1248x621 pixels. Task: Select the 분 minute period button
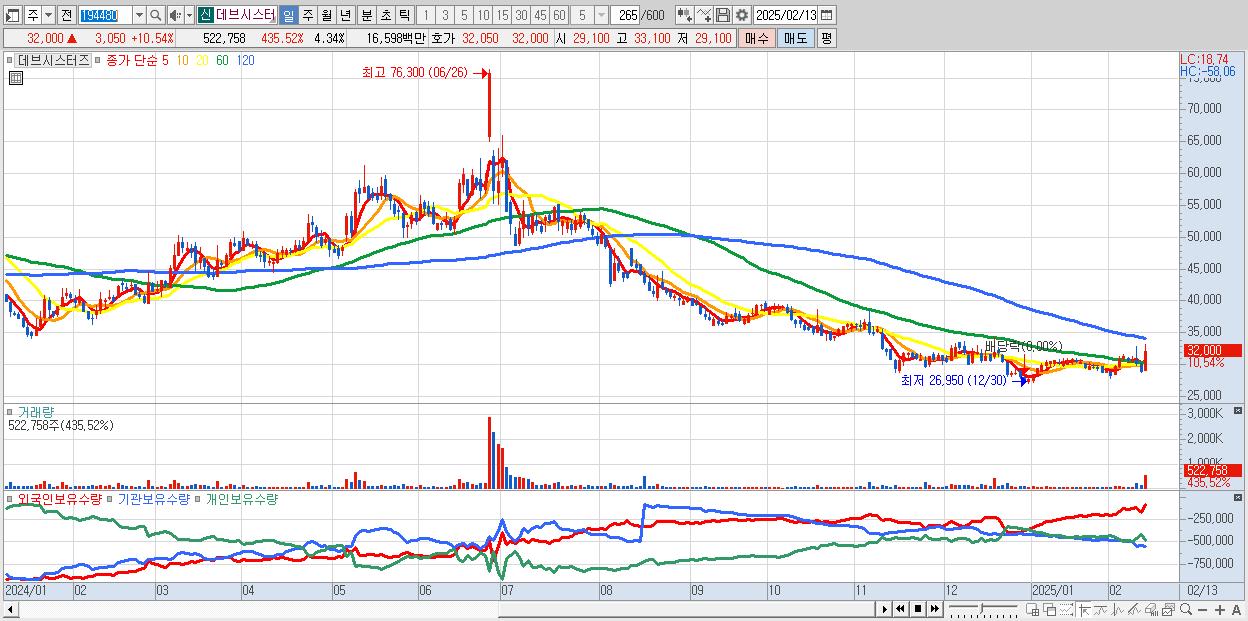[366, 15]
